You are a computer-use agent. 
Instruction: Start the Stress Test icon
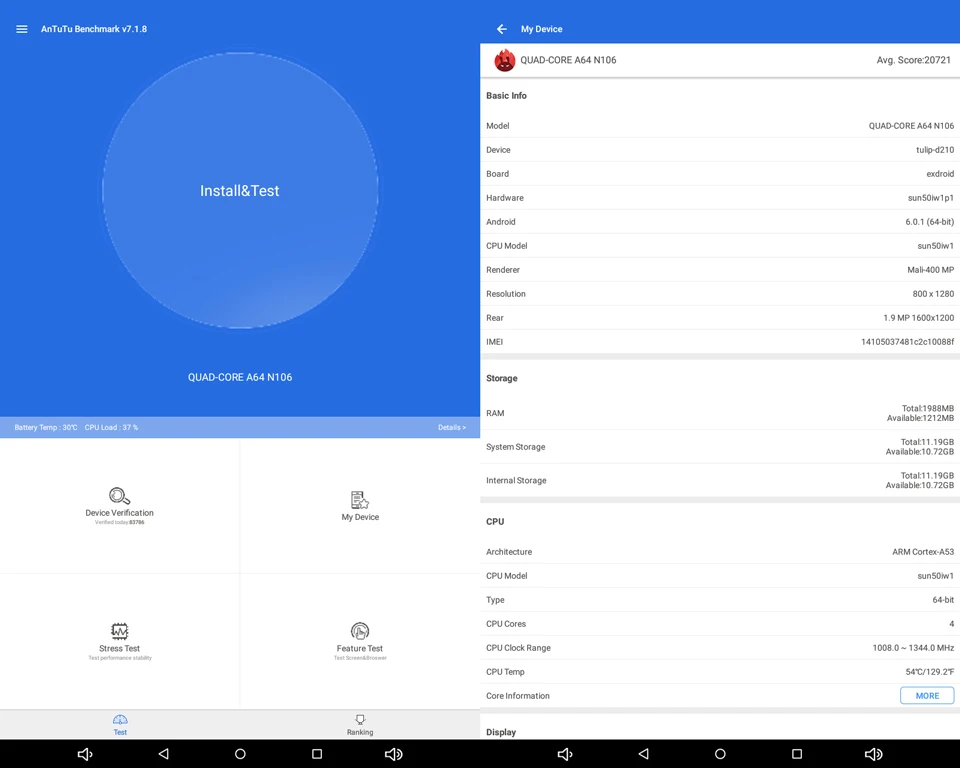coord(119,631)
